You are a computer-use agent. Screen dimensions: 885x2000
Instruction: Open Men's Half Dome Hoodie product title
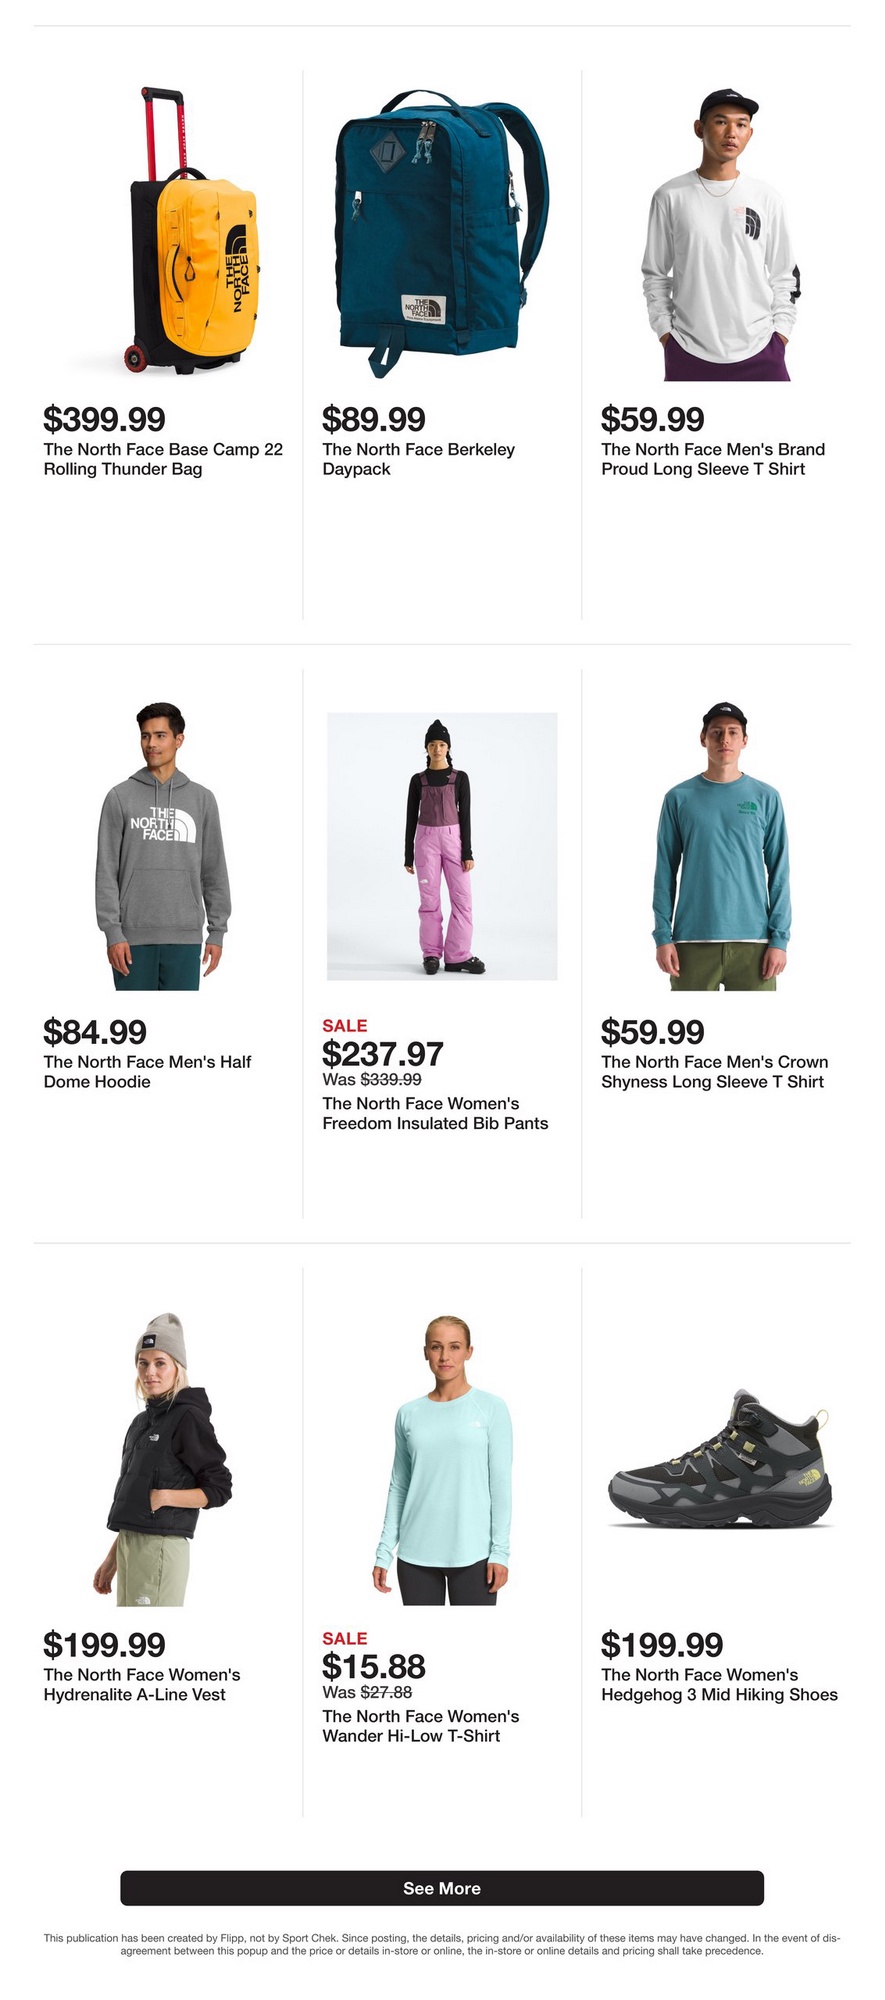coord(147,1072)
